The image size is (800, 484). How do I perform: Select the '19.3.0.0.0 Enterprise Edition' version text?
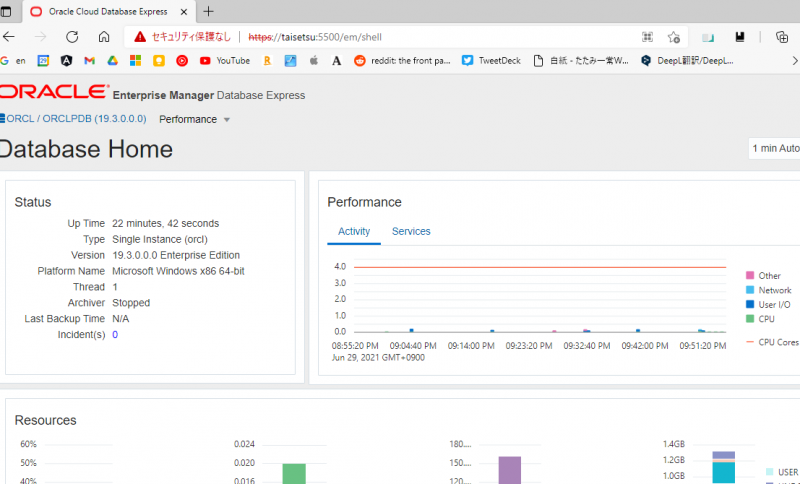tap(176, 255)
